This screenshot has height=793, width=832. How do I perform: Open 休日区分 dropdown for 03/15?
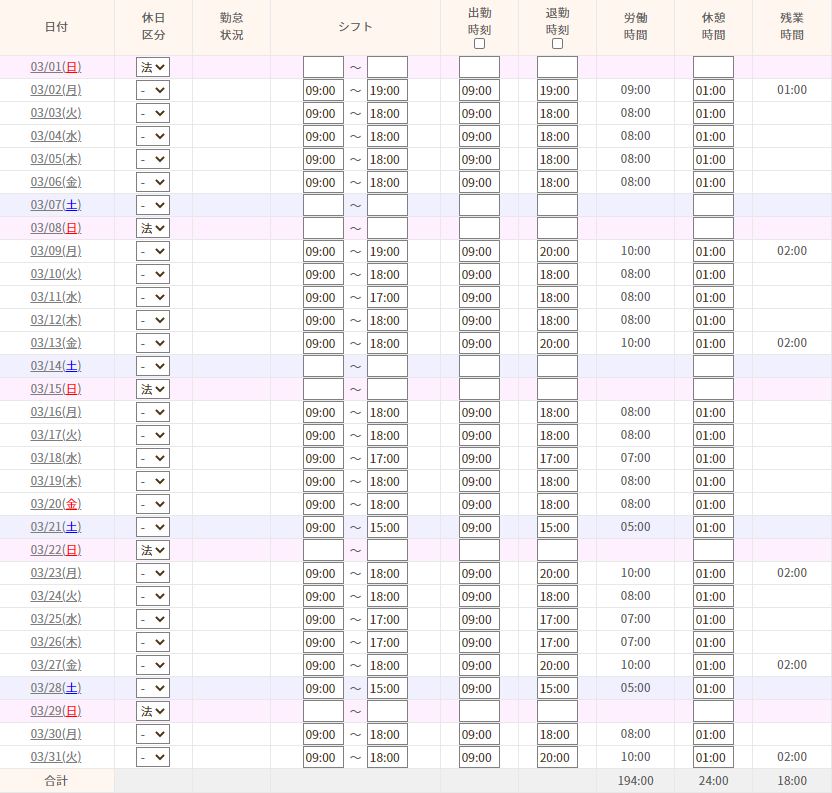[x=153, y=389]
